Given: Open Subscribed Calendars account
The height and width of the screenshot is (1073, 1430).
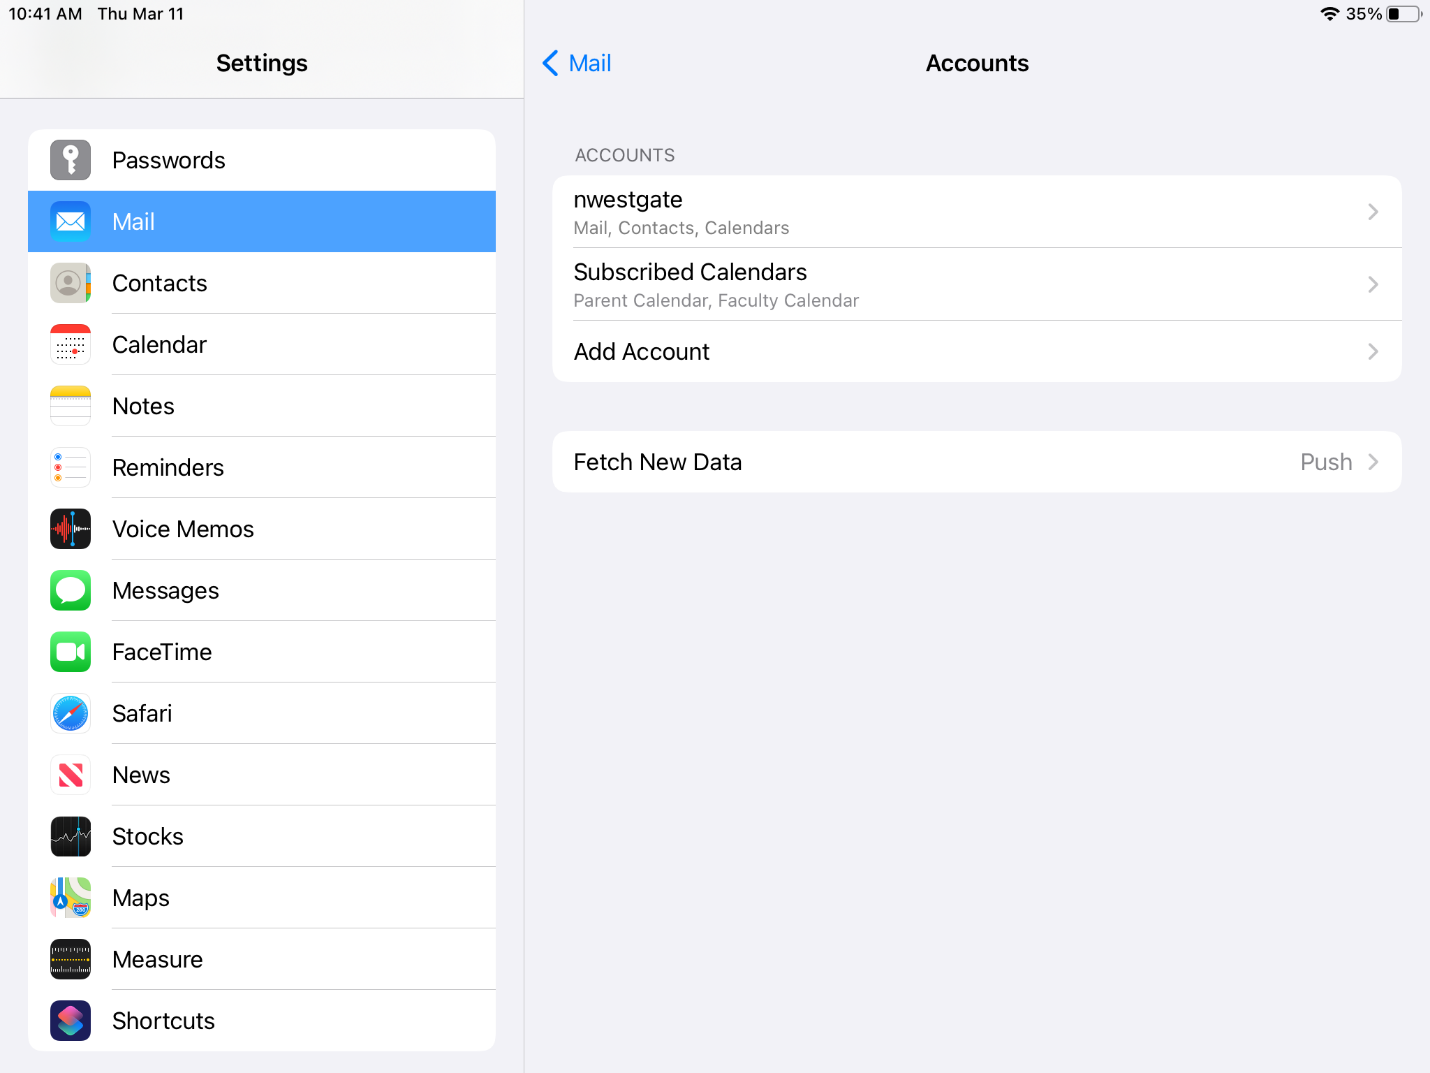Looking at the screenshot, I should (977, 284).
